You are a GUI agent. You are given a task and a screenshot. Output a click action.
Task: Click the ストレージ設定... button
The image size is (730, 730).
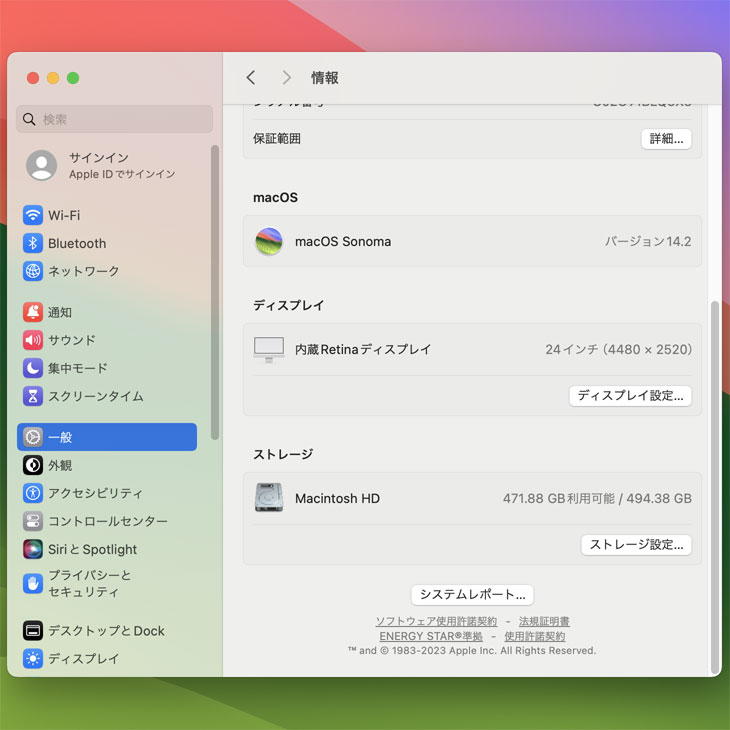[x=636, y=545]
